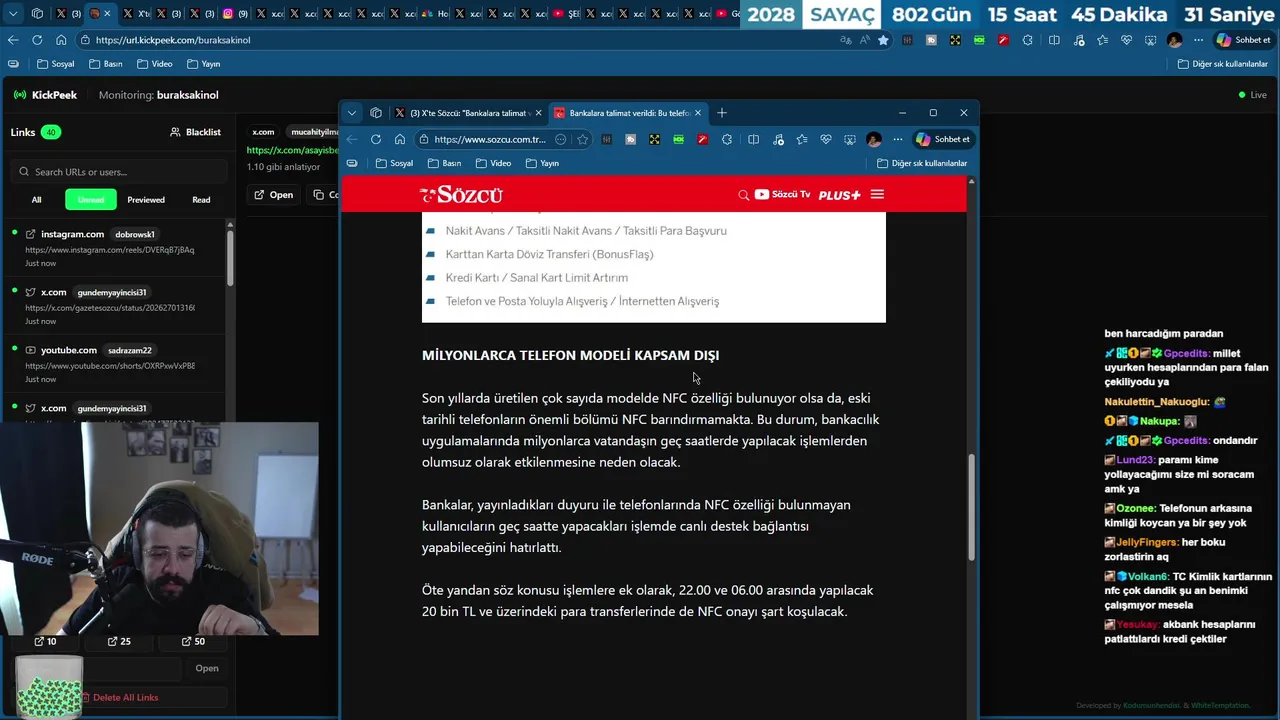Click home icon in main browser window
Image resolution: width=1280 pixels, height=720 pixels.
(x=61, y=40)
